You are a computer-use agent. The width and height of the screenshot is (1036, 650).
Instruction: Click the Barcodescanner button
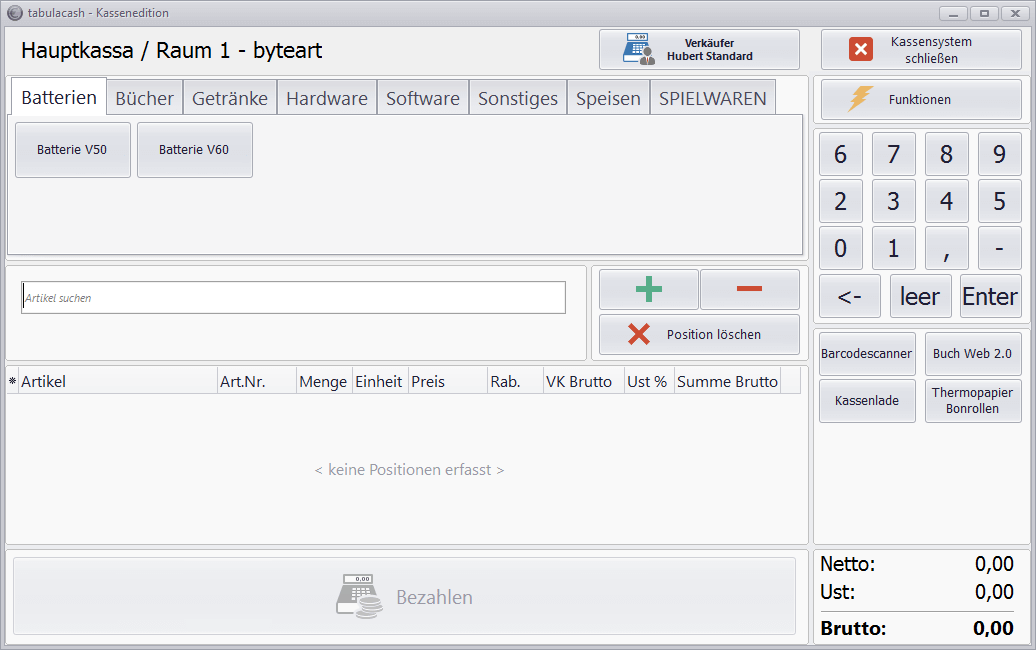pos(867,354)
